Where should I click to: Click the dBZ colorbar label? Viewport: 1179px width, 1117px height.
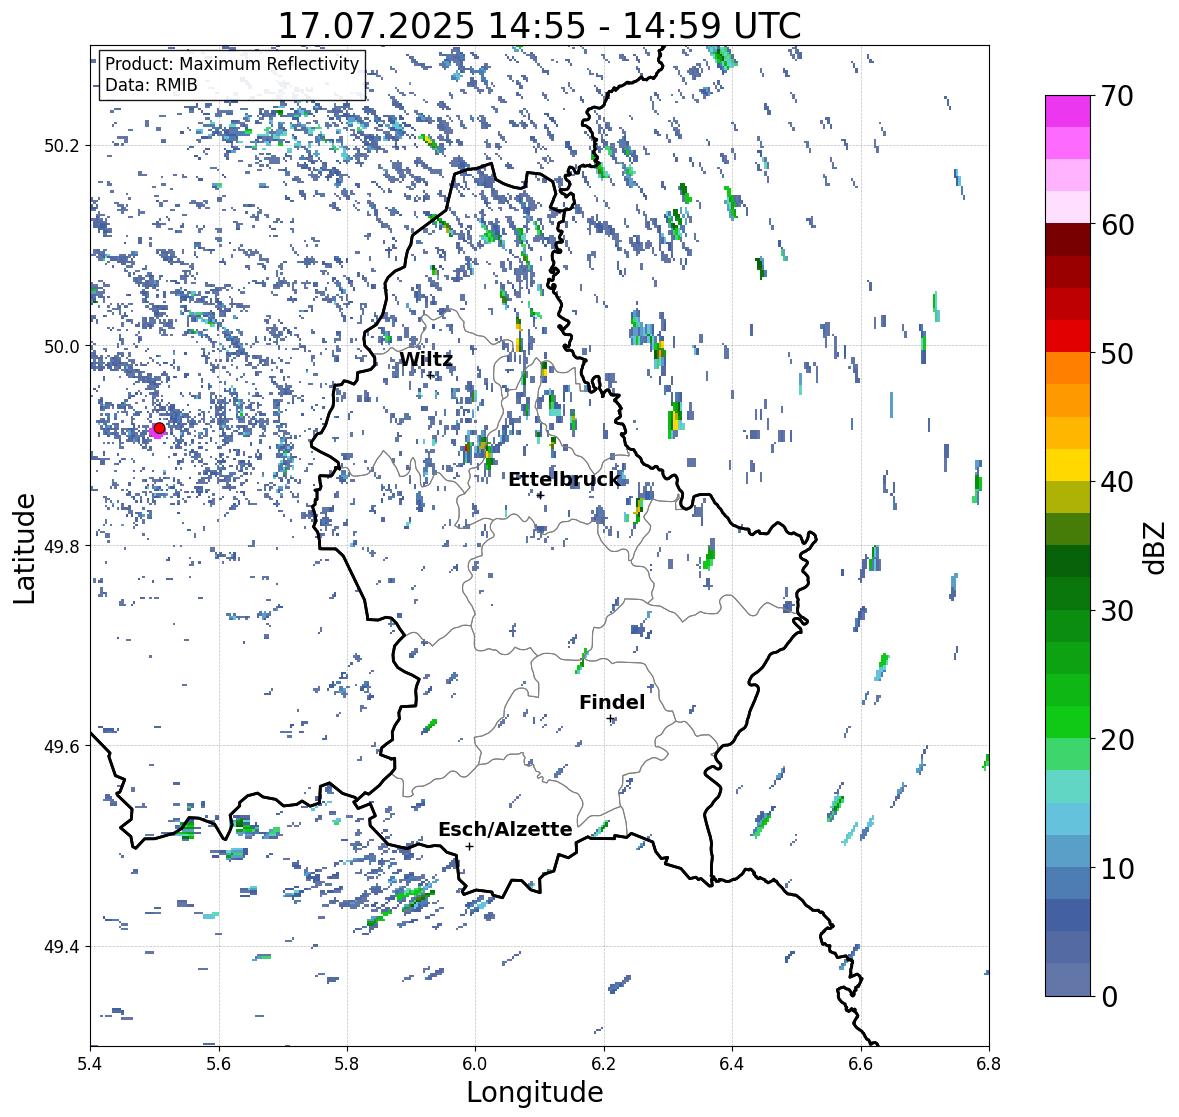tap(1156, 548)
